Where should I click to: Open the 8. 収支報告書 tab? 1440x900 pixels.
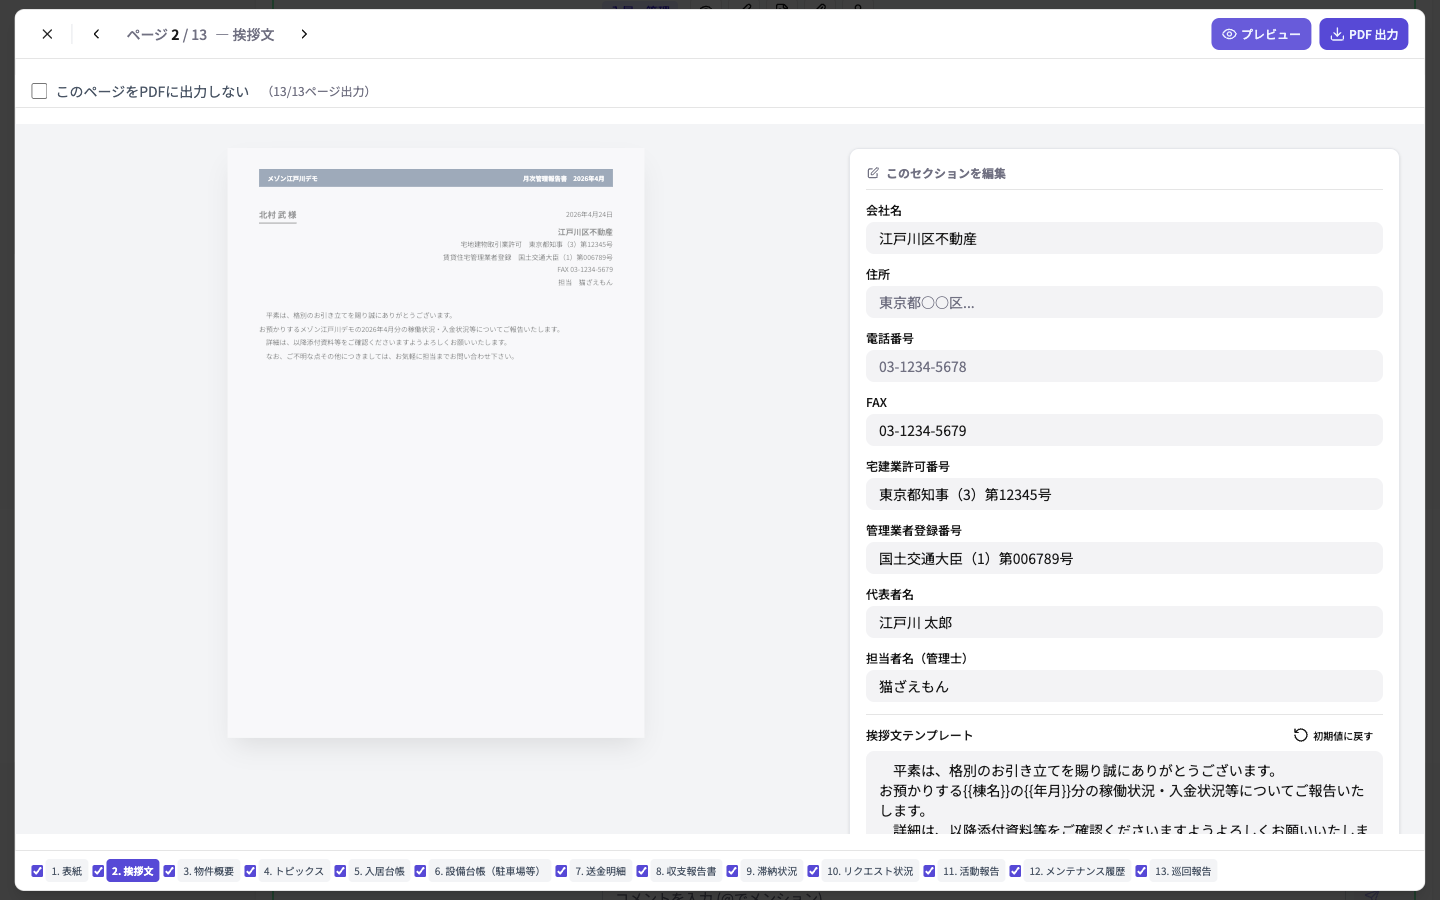click(686, 871)
